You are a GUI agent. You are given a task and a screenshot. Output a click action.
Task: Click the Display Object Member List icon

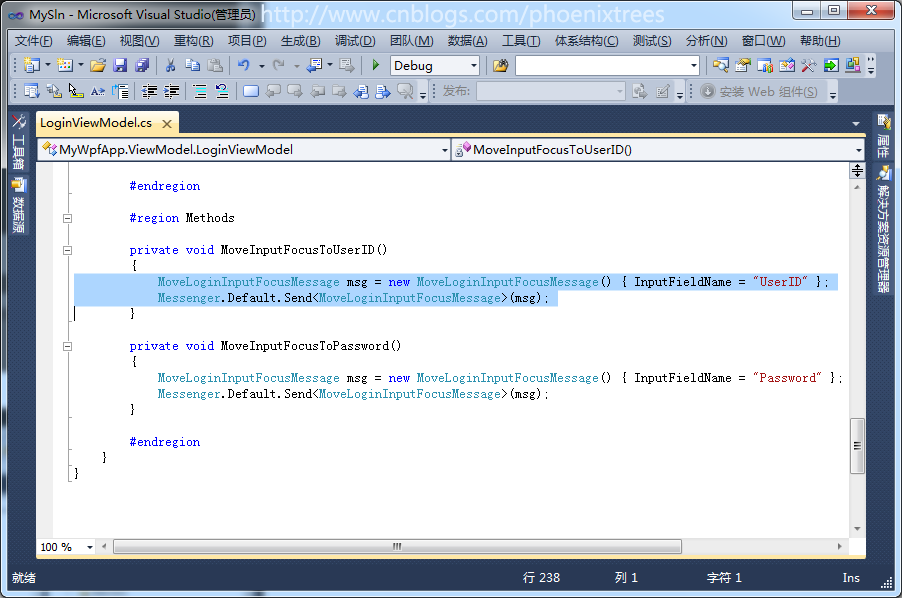coord(32,91)
